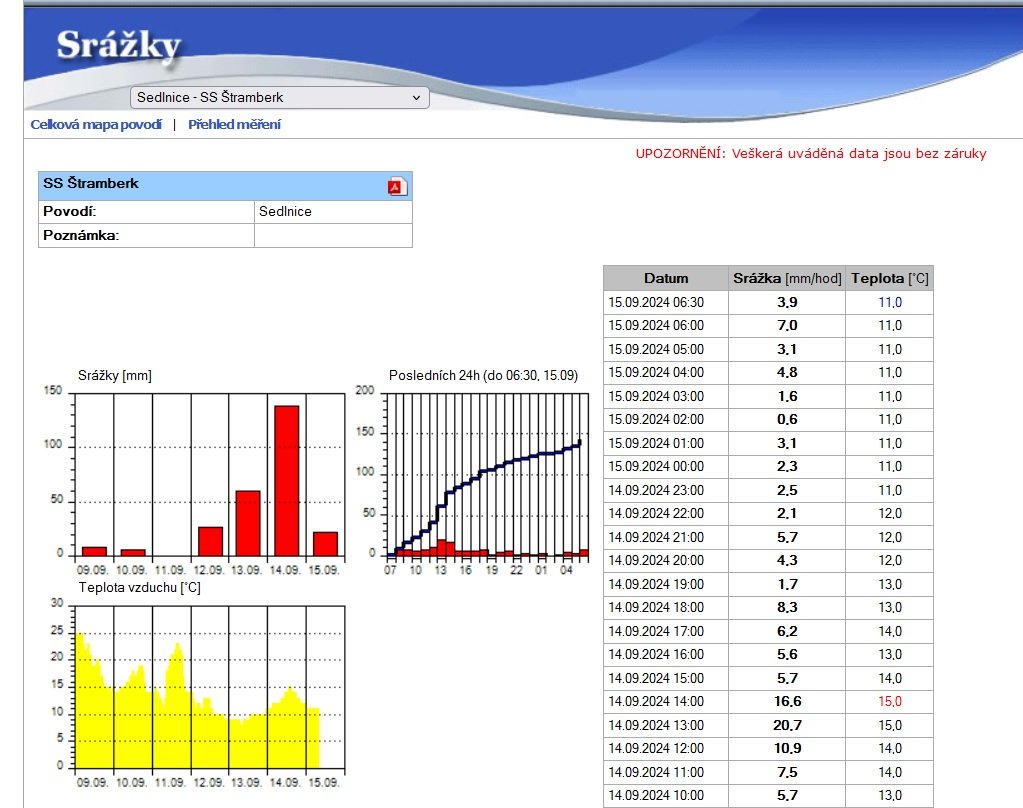Viewport: 1023px width, 808px height.
Task: Select the 14.09.2024 10:00 table row date
Action: click(x=656, y=796)
